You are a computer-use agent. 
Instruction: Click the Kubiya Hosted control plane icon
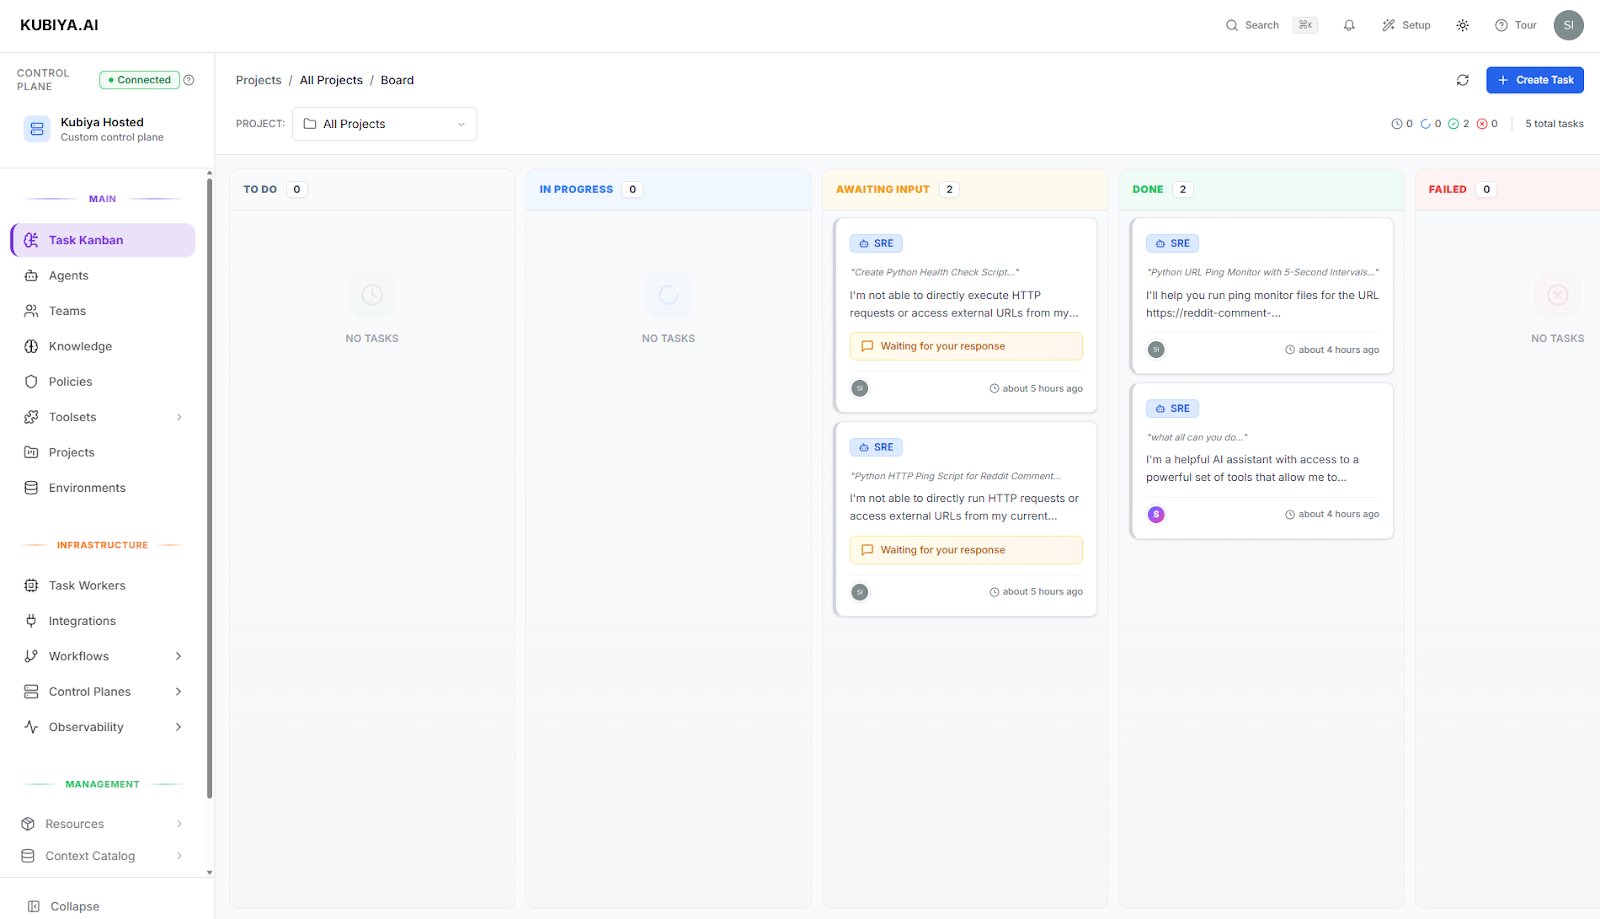[37, 129]
